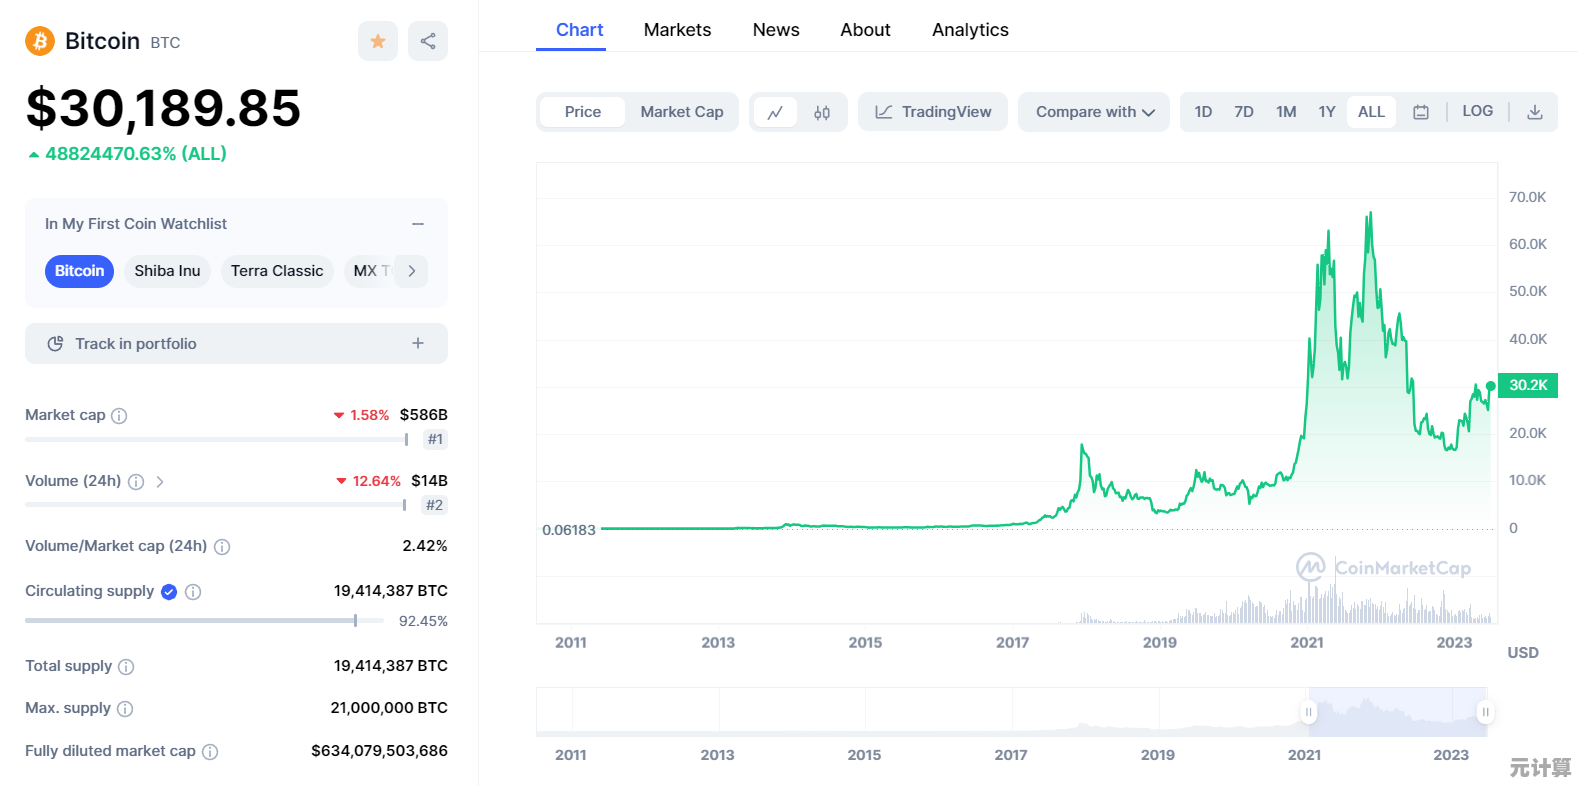This screenshot has height=786, width=1578.
Task: Switch to line chart view icon
Action: tap(775, 112)
